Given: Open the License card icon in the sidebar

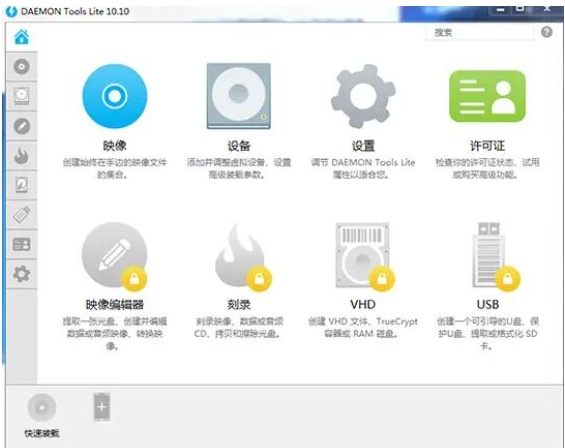Looking at the screenshot, I should click(x=22, y=244).
